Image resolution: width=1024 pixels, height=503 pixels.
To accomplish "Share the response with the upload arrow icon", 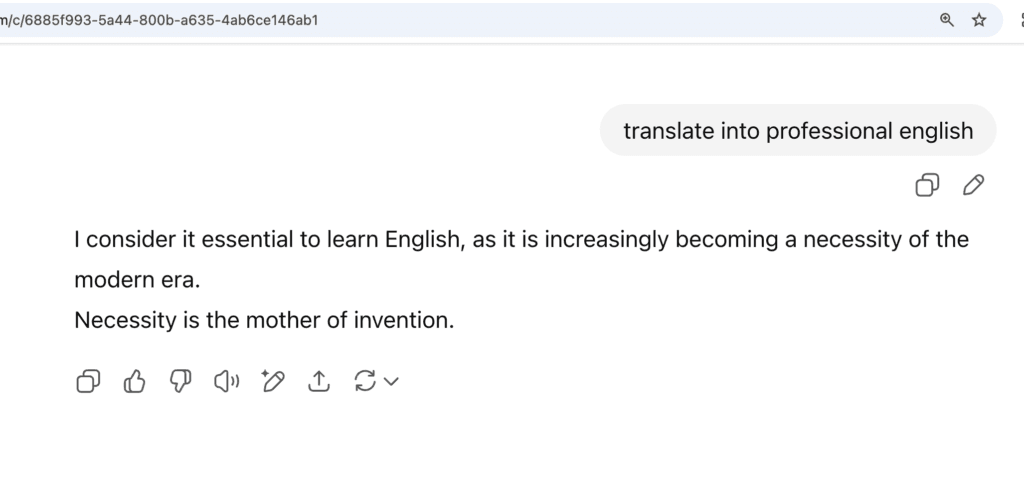I will pyautogui.click(x=319, y=381).
